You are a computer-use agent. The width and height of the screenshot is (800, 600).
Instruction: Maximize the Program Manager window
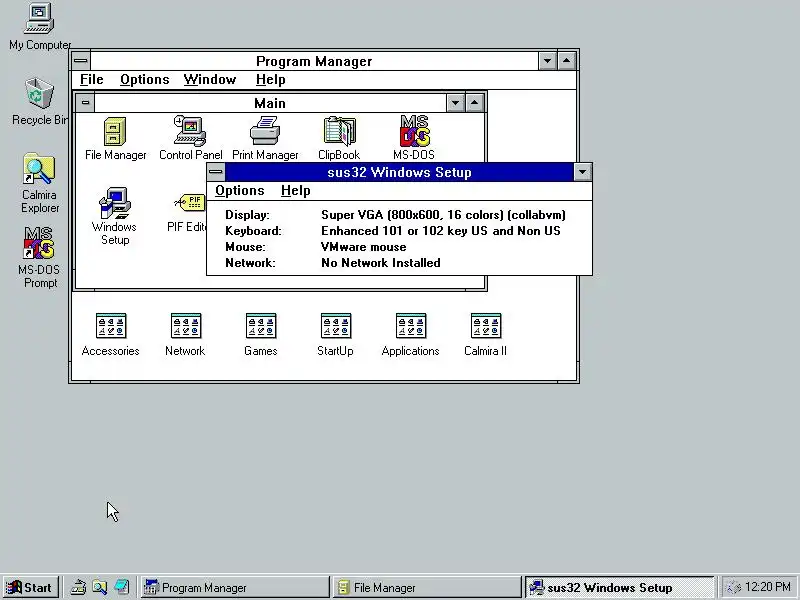click(x=566, y=61)
